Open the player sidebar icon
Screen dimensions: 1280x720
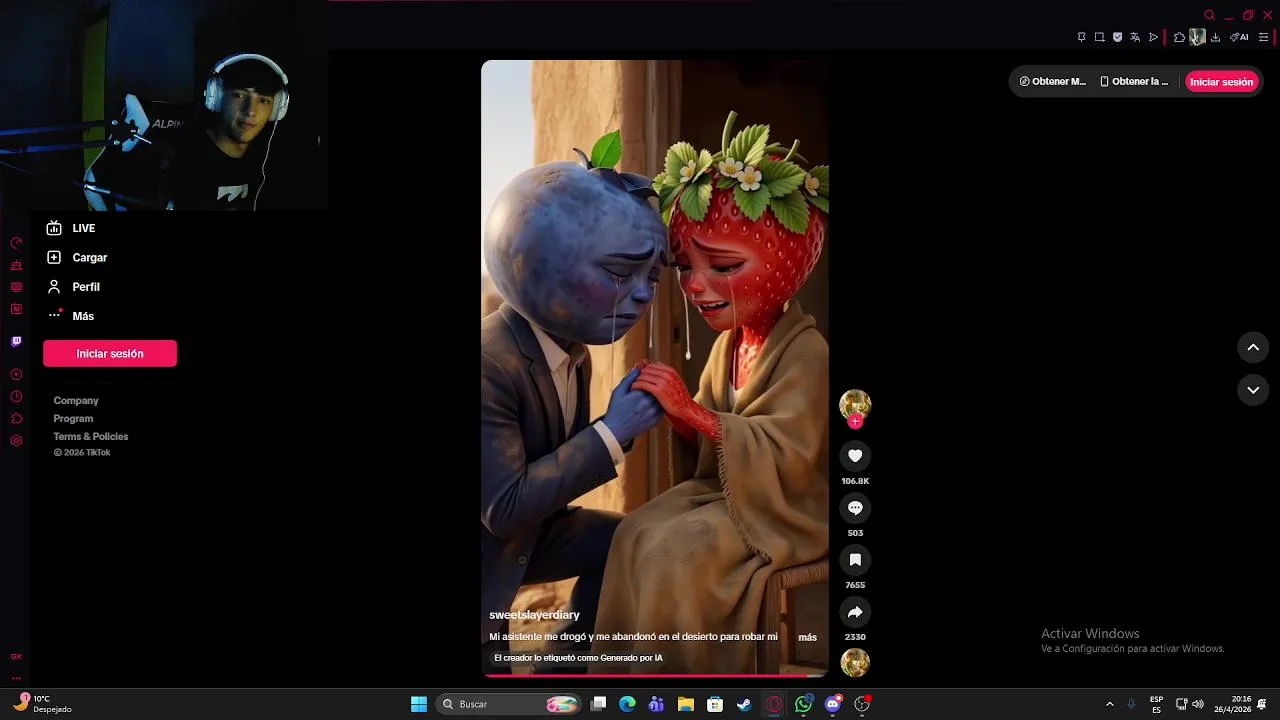coord(16,374)
